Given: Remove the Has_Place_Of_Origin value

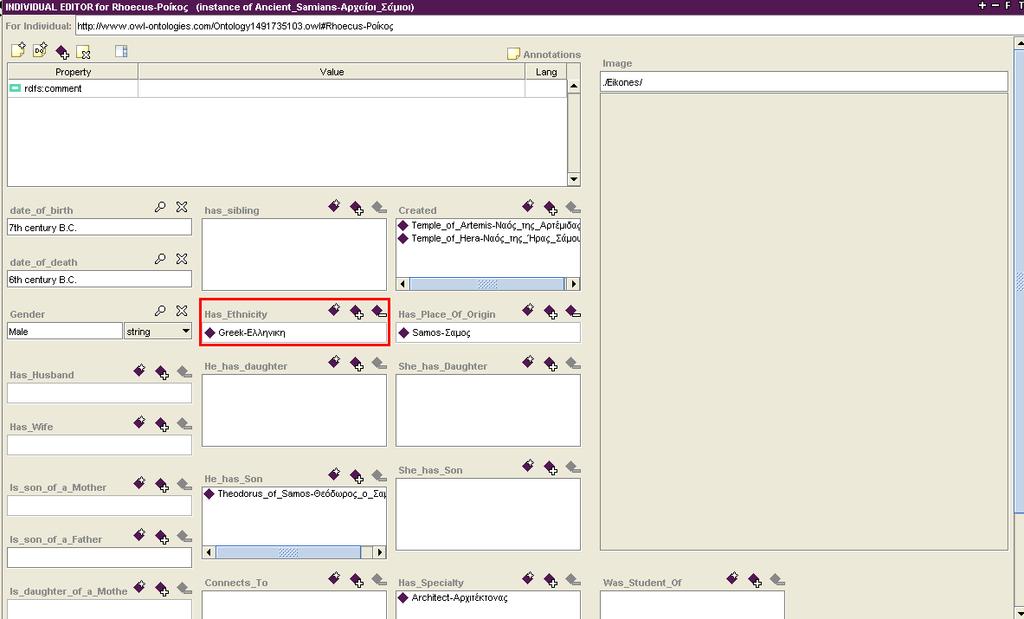Looking at the screenshot, I should (x=573, y=311).
